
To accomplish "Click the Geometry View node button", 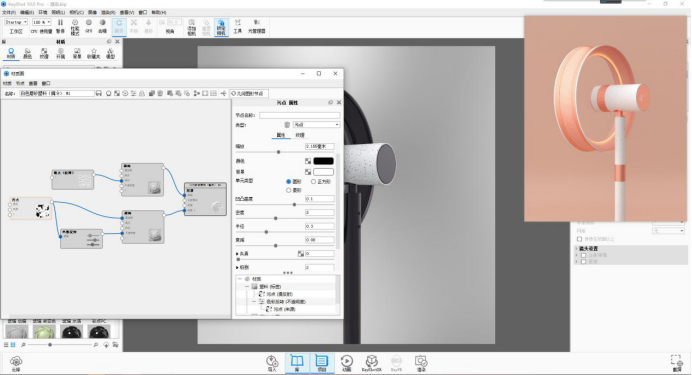I will tap(249, 94).
